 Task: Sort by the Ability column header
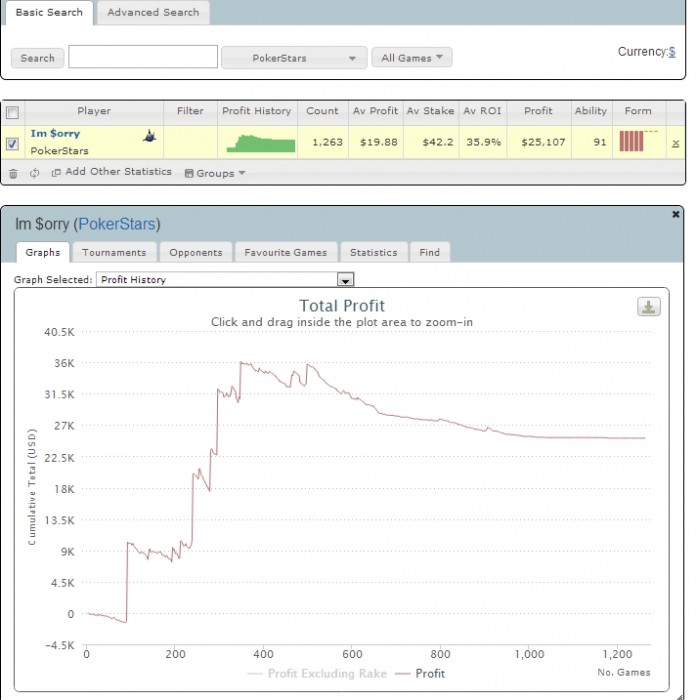591,111
